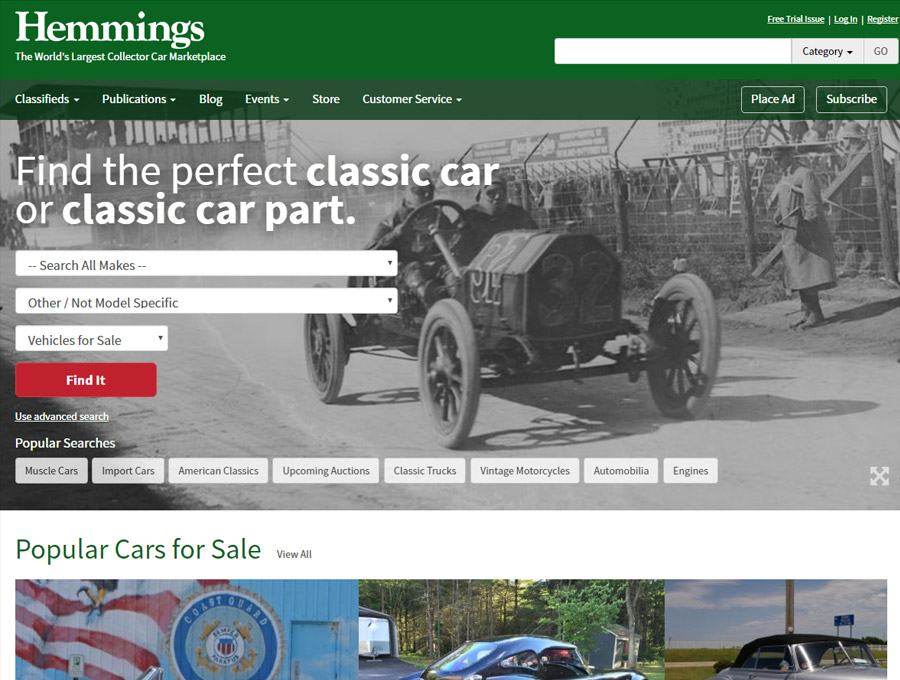Open the Use advanced search link

click(x=62, y=417)
